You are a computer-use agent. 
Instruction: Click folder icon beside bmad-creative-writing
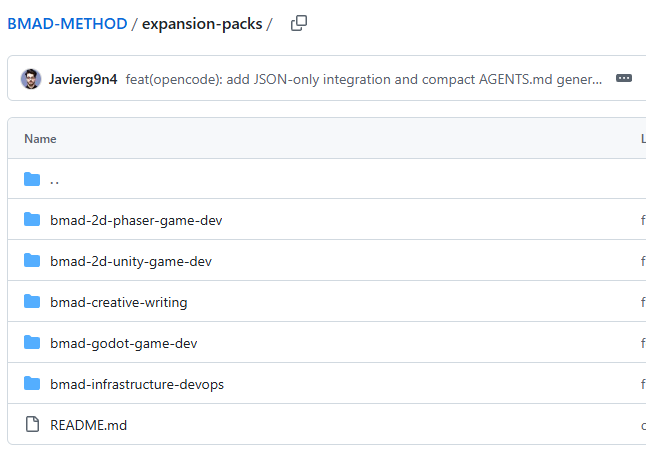32,302
